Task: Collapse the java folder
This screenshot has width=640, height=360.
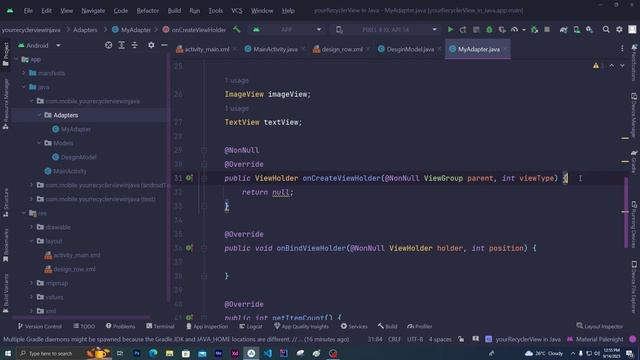Action: 24,87
